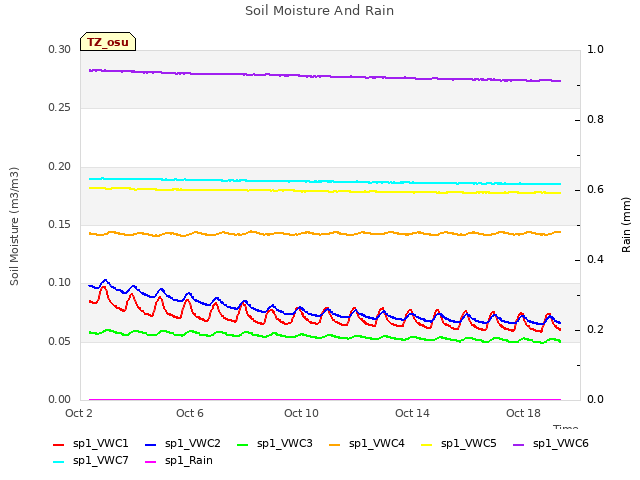
Task: Click the 0.05 left axis tick label
Action: click(x=60, y=341)
